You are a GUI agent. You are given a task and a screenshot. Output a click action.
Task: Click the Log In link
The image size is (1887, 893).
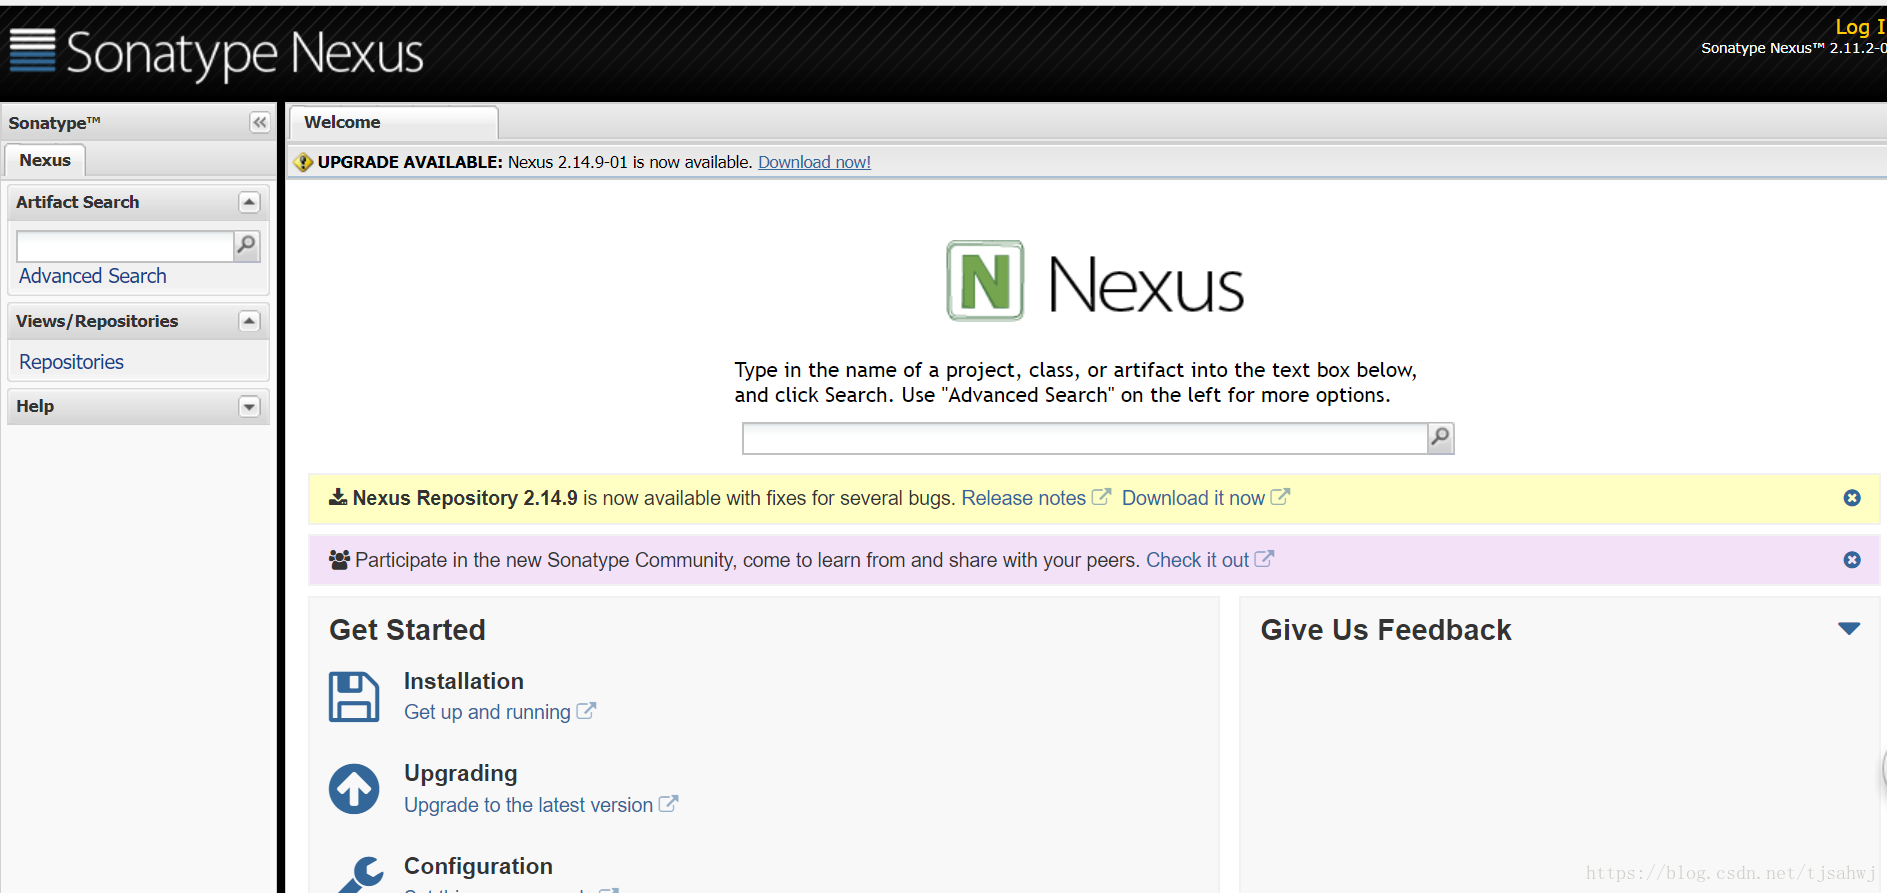[x=1860, y=27]
